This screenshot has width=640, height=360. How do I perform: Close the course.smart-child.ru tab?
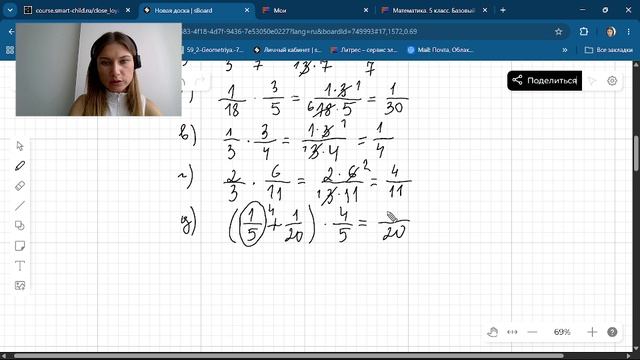click(128, 10)
